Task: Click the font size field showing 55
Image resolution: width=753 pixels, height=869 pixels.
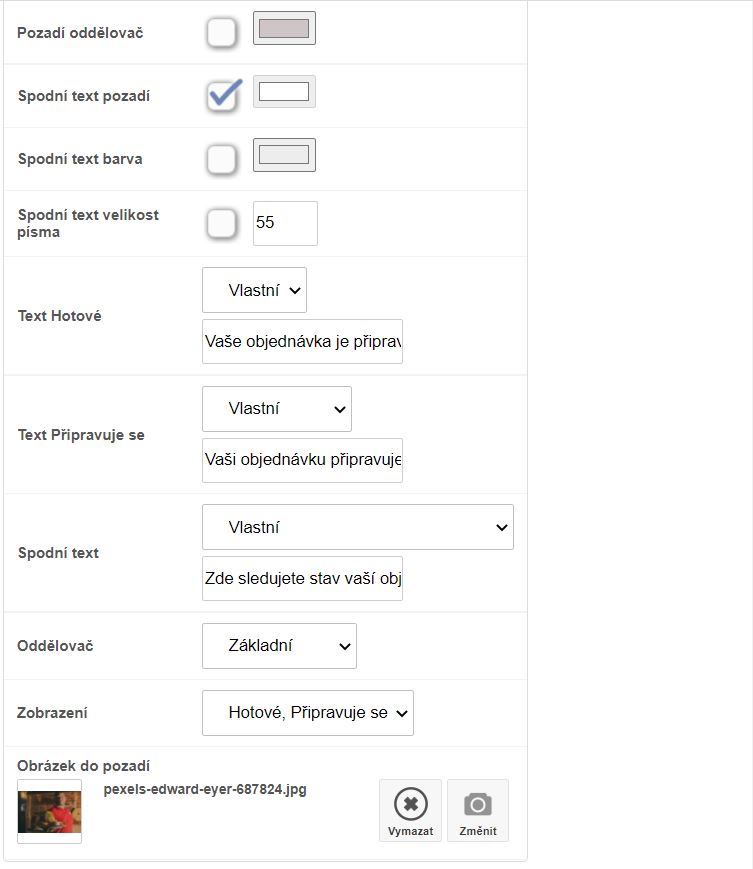Action: [x=285, y=223]
